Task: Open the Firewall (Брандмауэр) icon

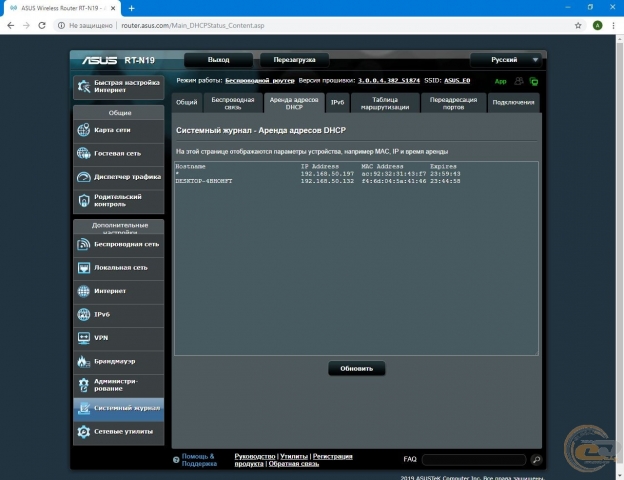Action: pyautogui.click(x=84, y=361)
